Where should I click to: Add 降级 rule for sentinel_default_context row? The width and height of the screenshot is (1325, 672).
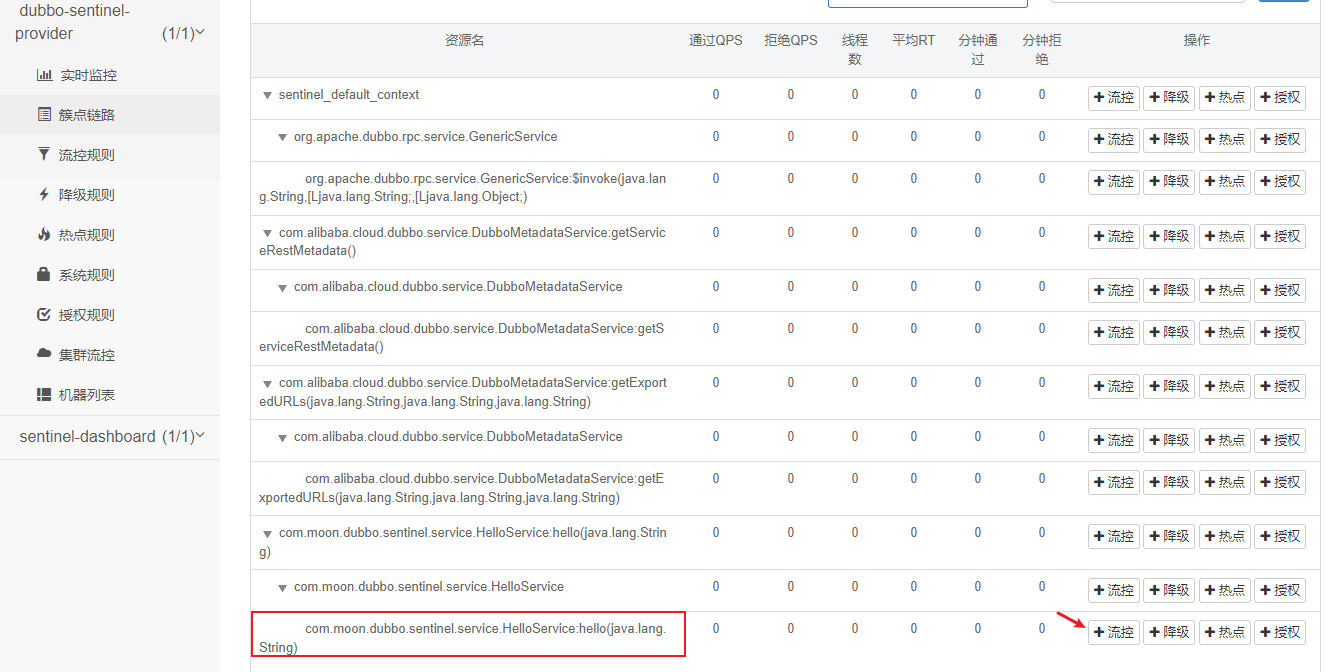point(1169,98)
